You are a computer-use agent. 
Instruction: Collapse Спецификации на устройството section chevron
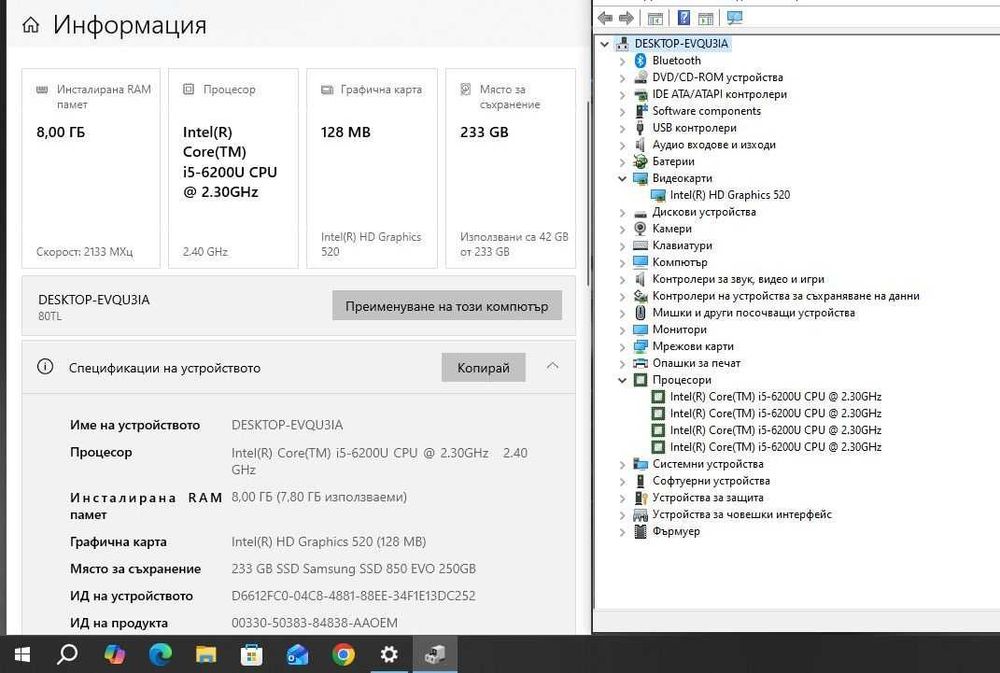(x=552, y=366)
